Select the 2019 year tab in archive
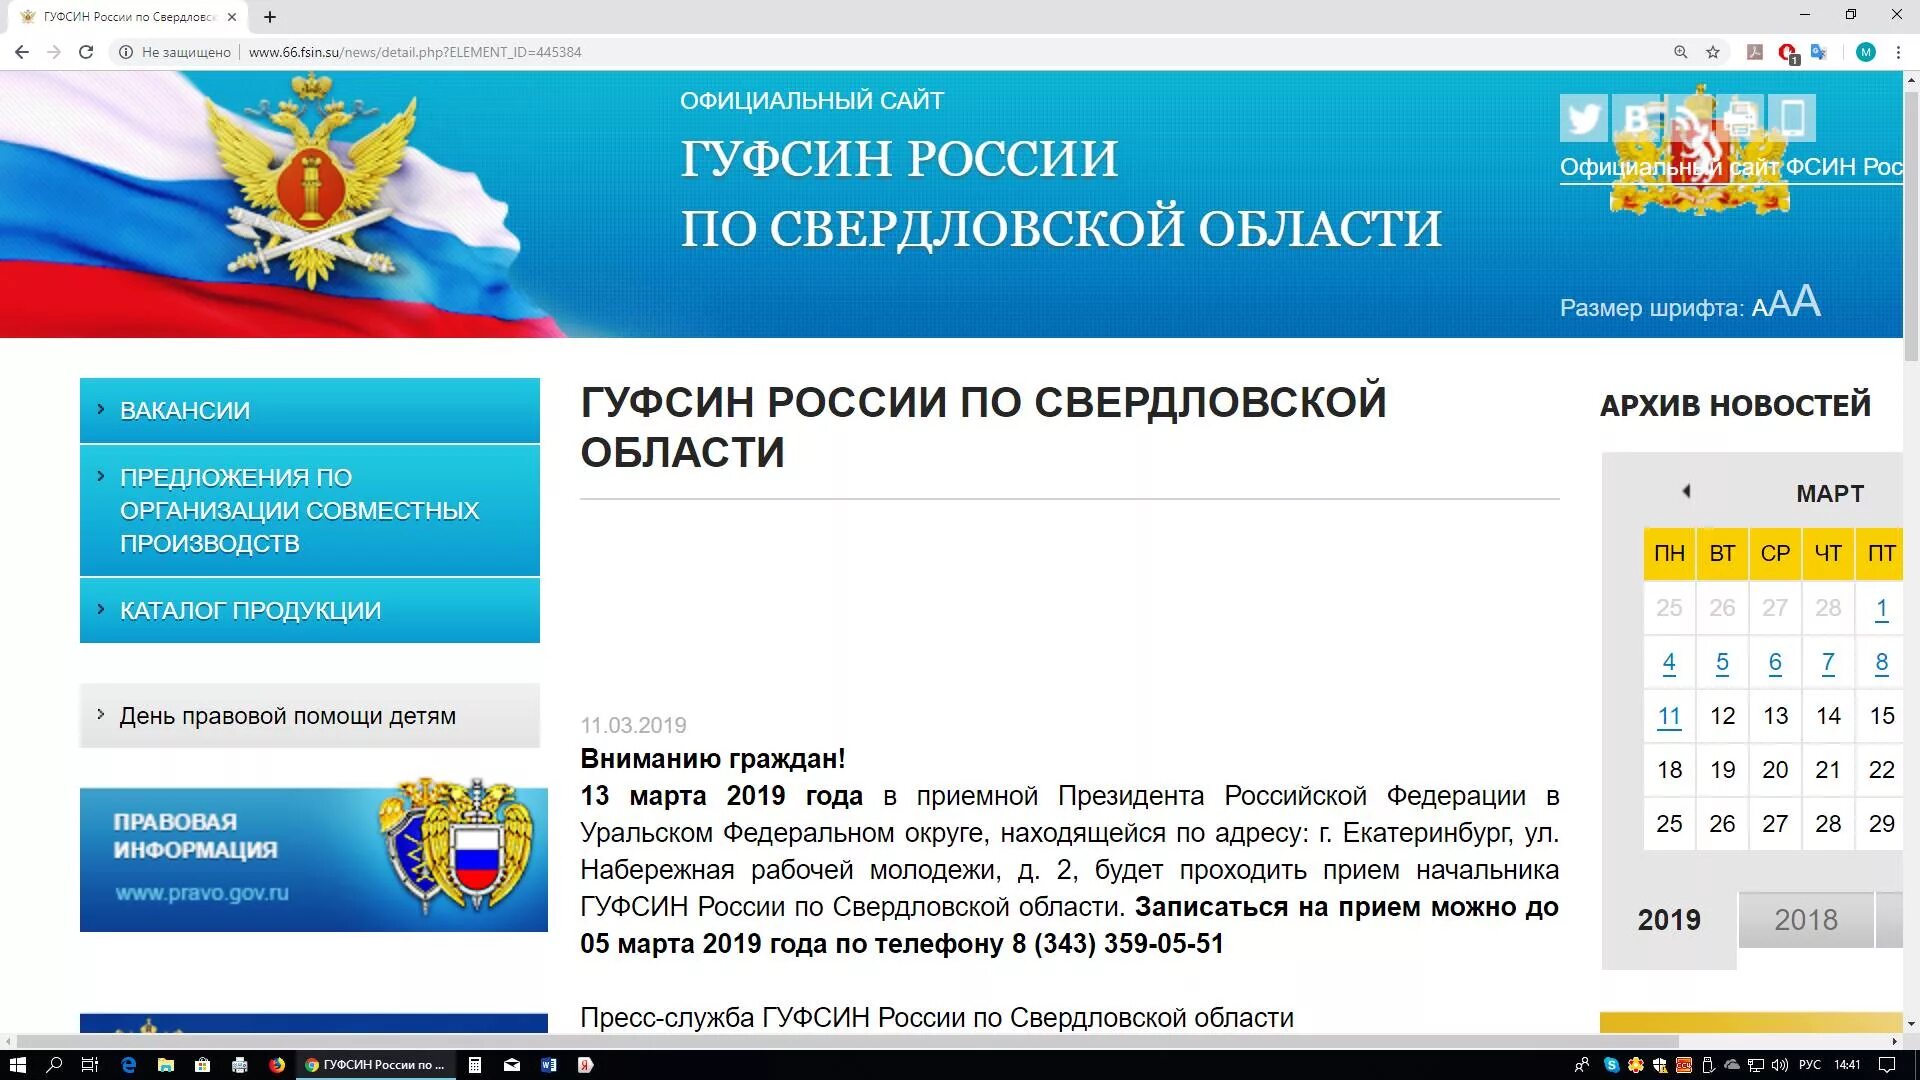 coord(1669,920)
